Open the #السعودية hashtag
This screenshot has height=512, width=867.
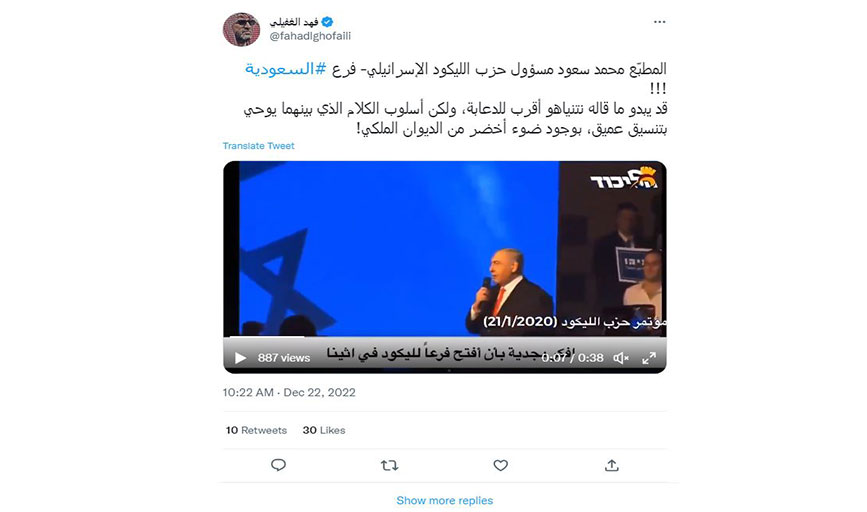(x=285, y=69)
